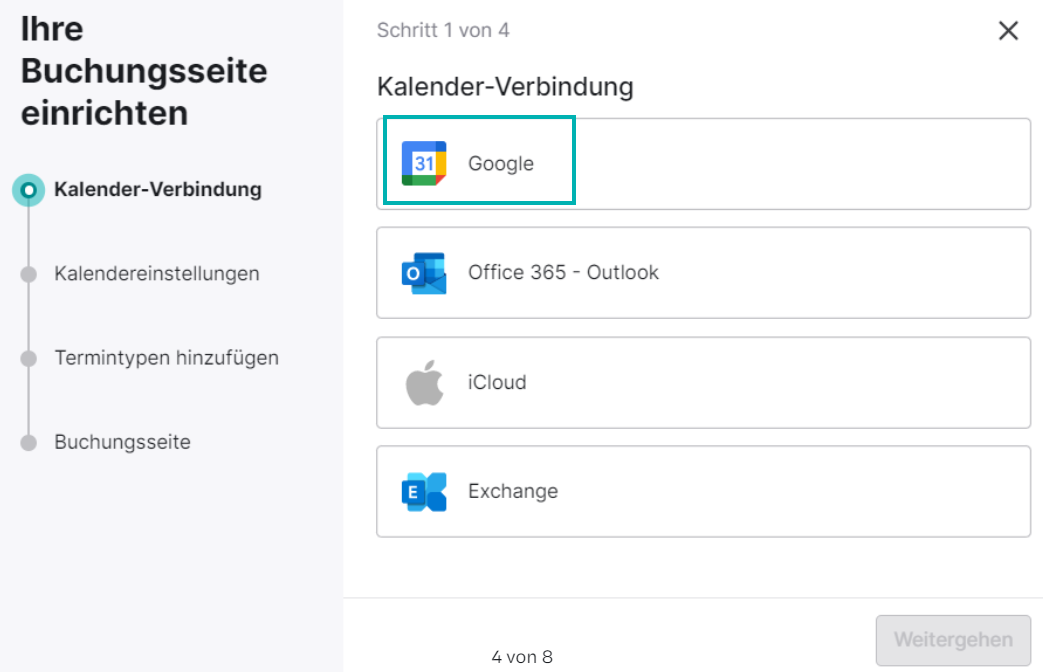This screenshot has width=1043, height=672.
Task: Close the booking page setup dialog
Action: pyautogui.click(x=1008, y=31)
